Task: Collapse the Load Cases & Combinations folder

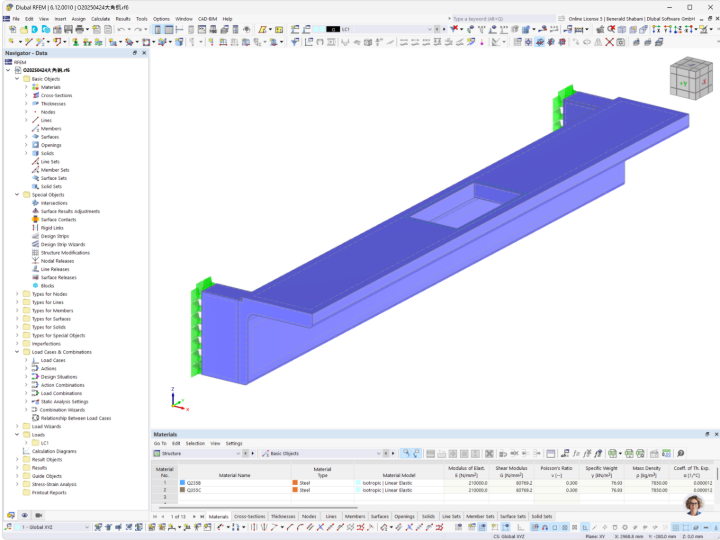Action: pos(17,352)
